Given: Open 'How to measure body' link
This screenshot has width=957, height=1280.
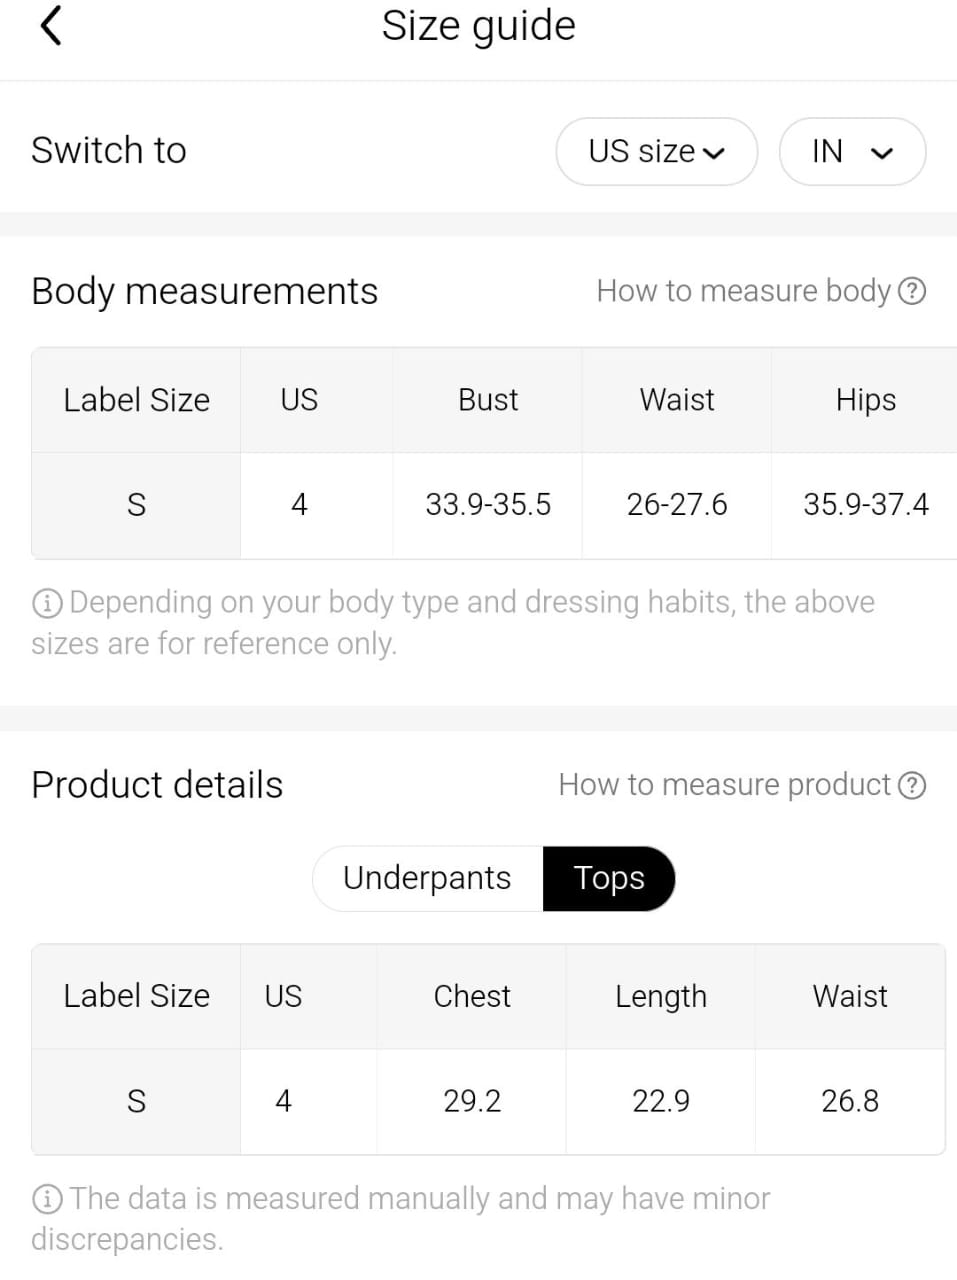Looking at the screenshot, I should coord(743,291).
